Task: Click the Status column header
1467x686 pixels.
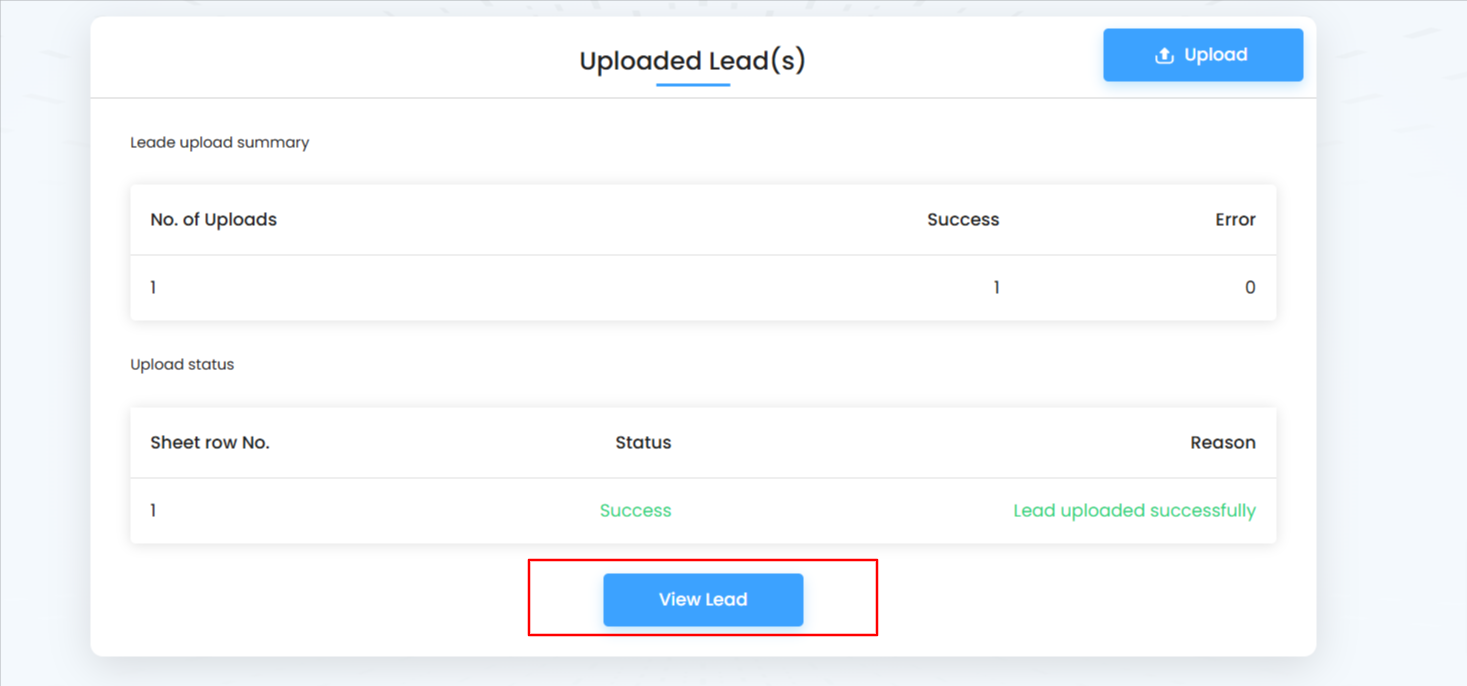Action: click(643, 443)
